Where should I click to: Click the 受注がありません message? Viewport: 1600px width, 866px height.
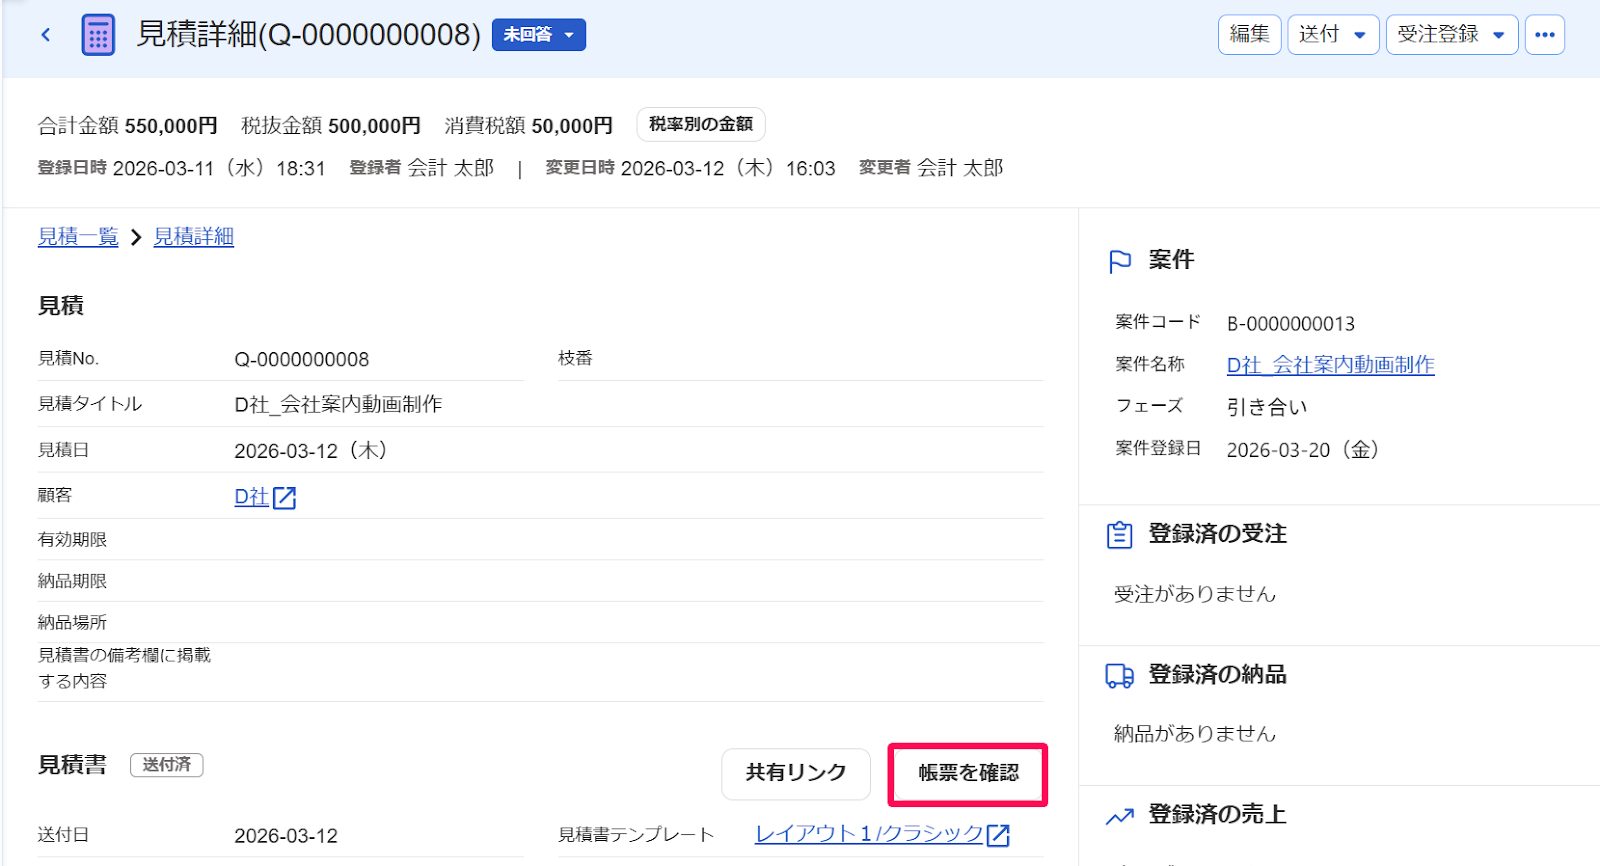[x=1195, y=594]
